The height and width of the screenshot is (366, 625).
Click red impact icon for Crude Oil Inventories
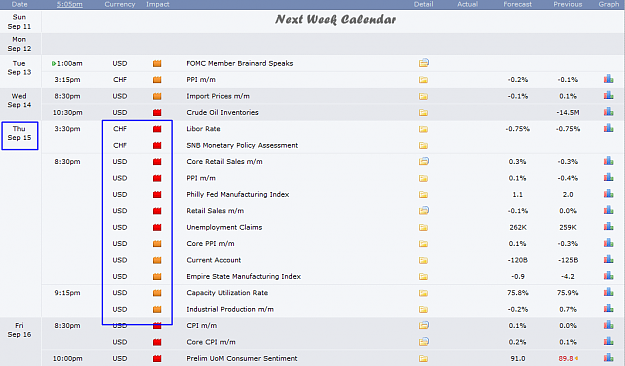click(157, 112)
